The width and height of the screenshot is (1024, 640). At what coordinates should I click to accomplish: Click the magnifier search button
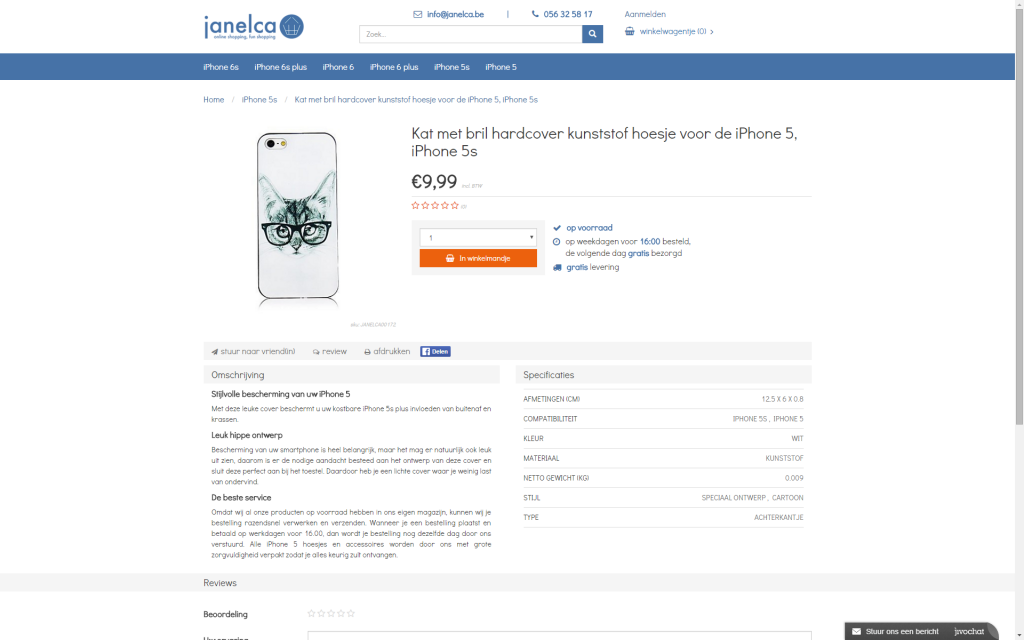(x=592, y=34)
